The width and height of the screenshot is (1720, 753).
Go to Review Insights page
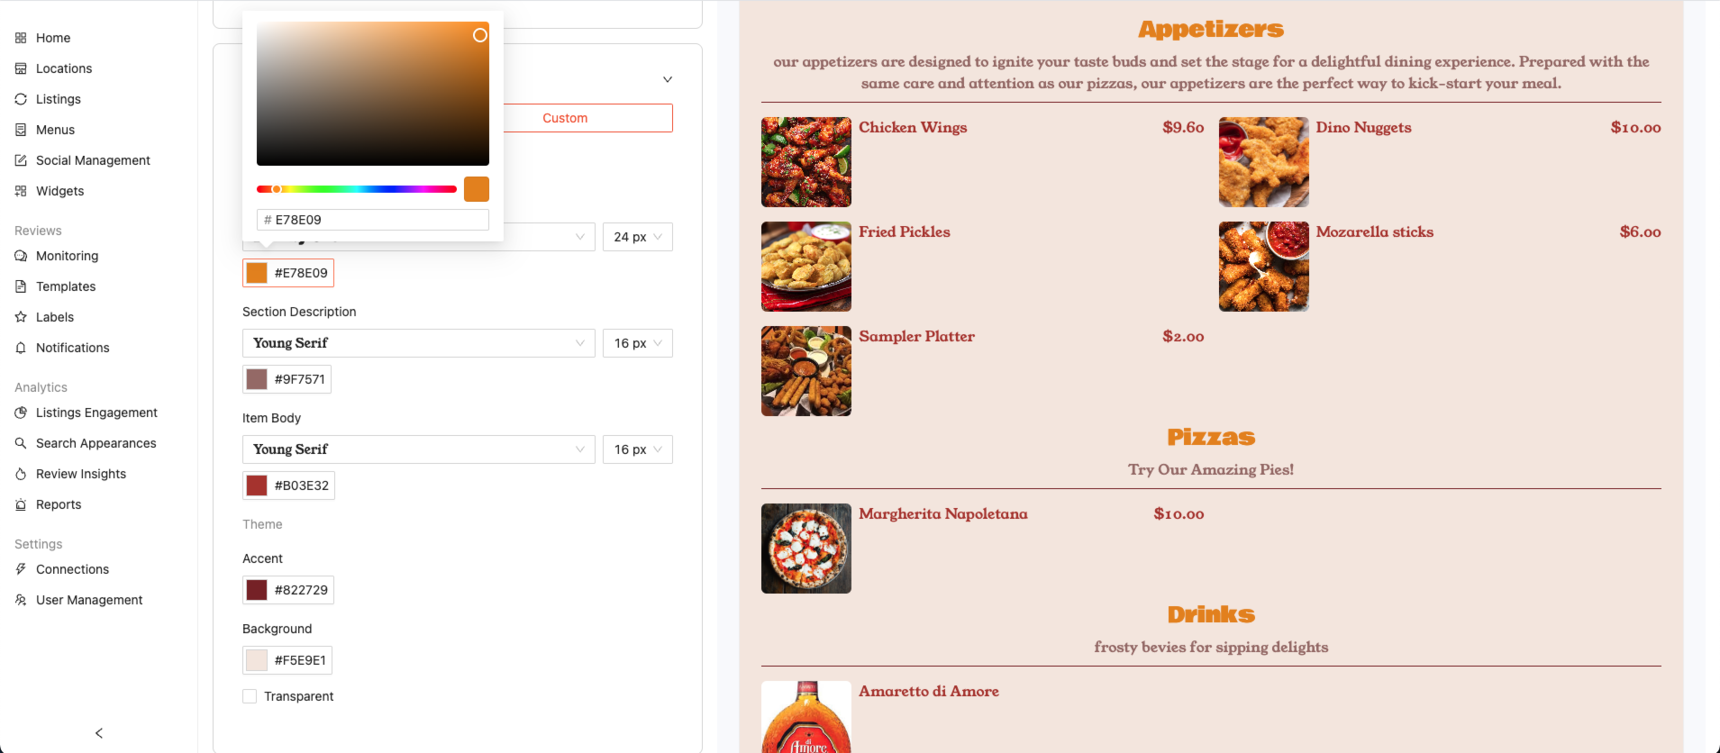pyautogui.click(x=81, y=474)
